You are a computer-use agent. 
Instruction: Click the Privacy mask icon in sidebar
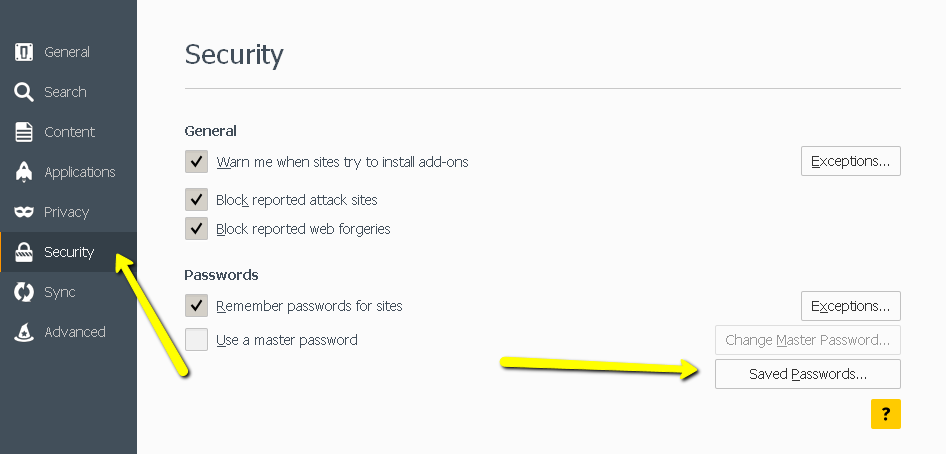[x=24, y=212]
